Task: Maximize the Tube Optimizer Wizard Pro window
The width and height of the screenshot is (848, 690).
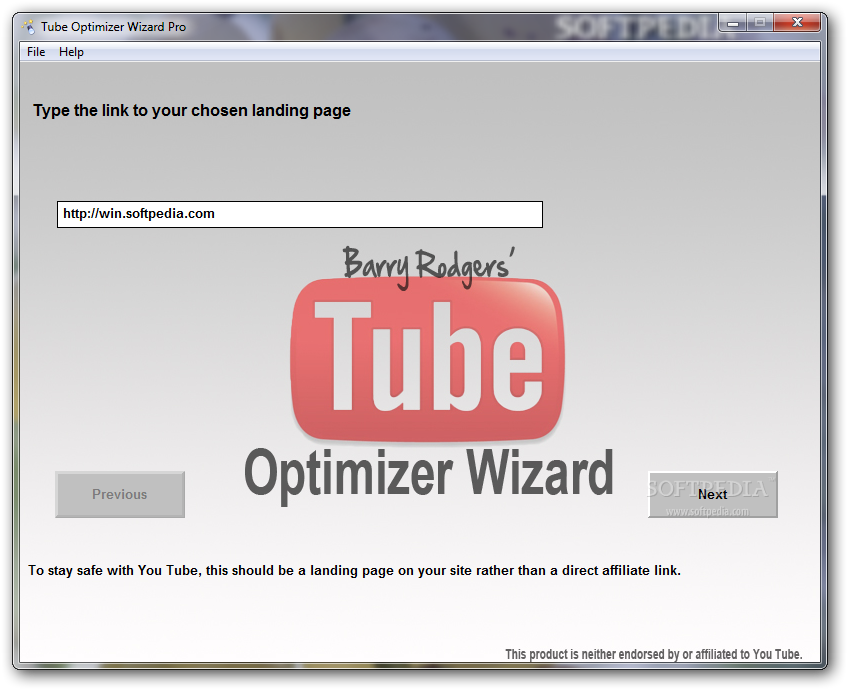Action: pos(760,23)
